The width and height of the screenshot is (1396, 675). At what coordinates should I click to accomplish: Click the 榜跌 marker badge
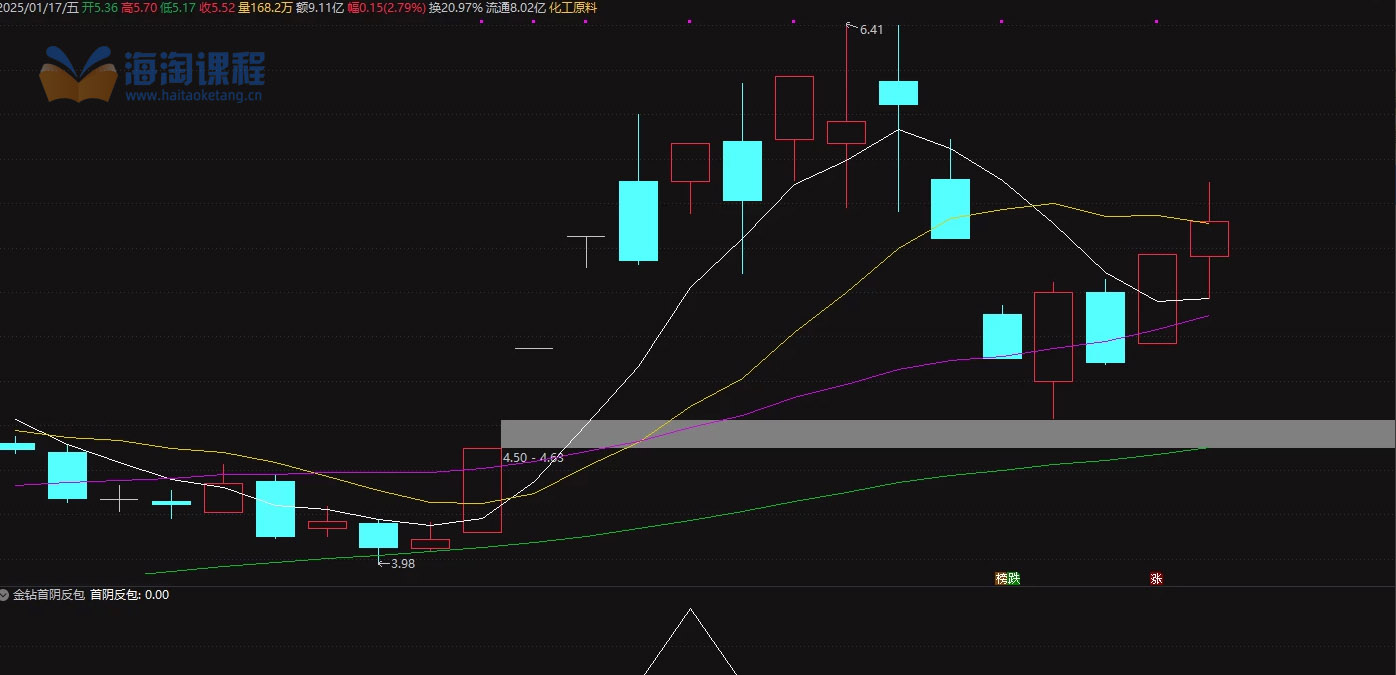[x=1007, y=578]
